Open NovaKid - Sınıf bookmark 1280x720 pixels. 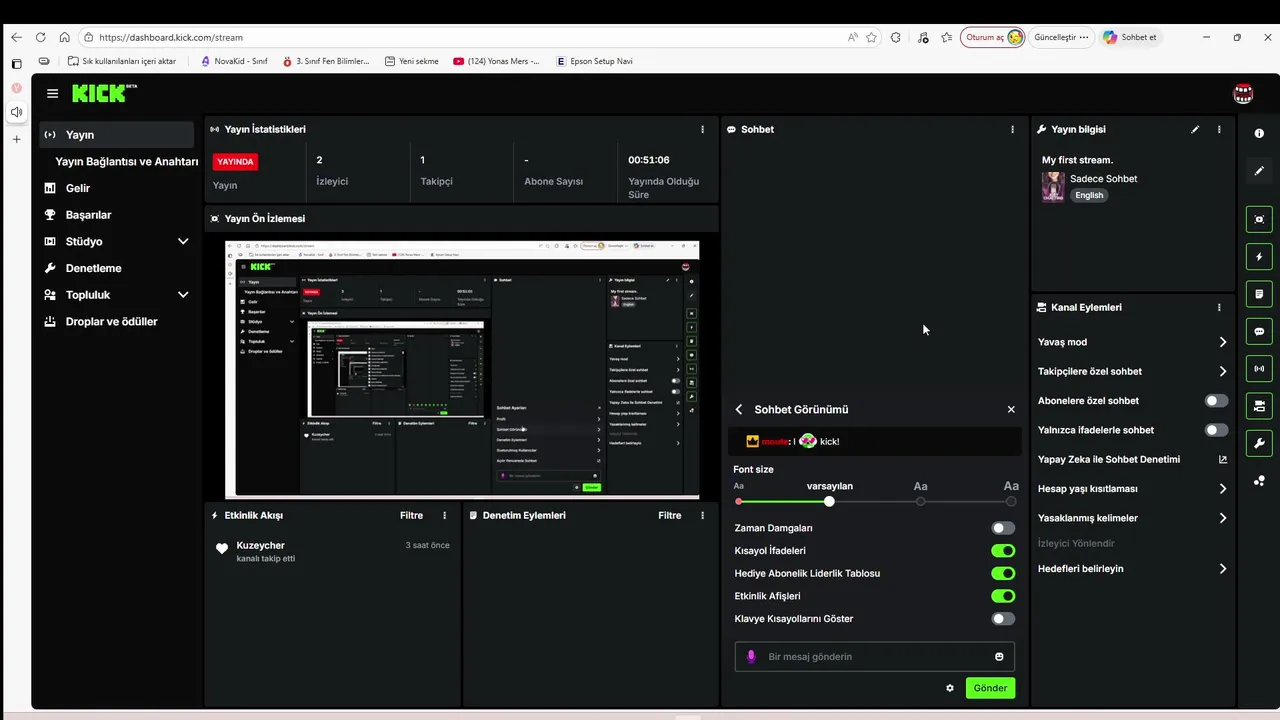pyautogui.click(x=233, y=61)
